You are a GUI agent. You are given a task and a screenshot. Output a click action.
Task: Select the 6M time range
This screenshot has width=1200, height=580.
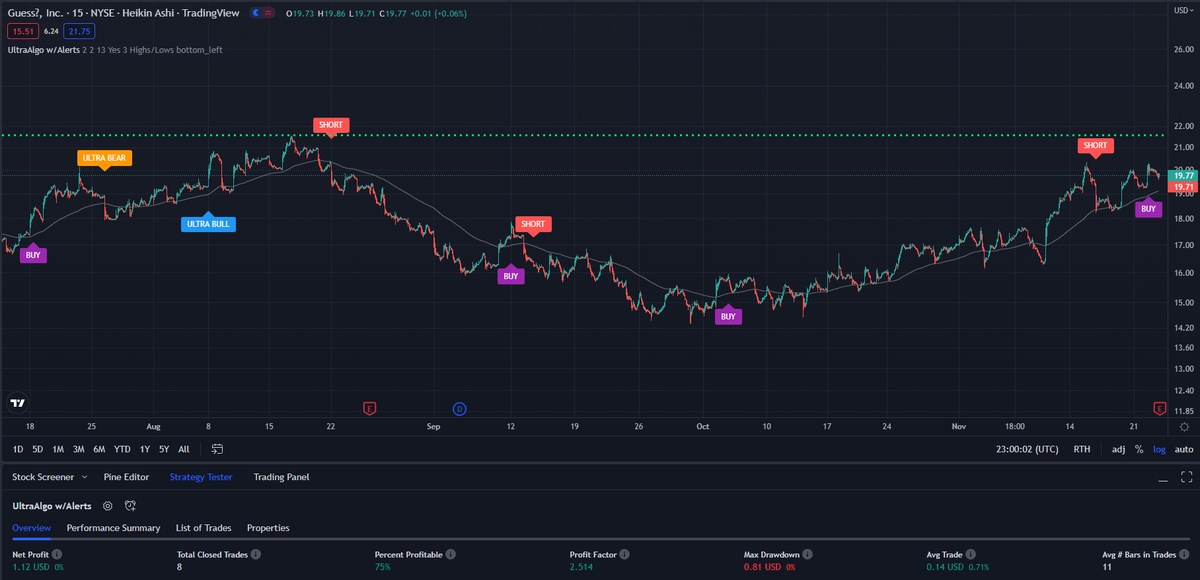[99, 449]
